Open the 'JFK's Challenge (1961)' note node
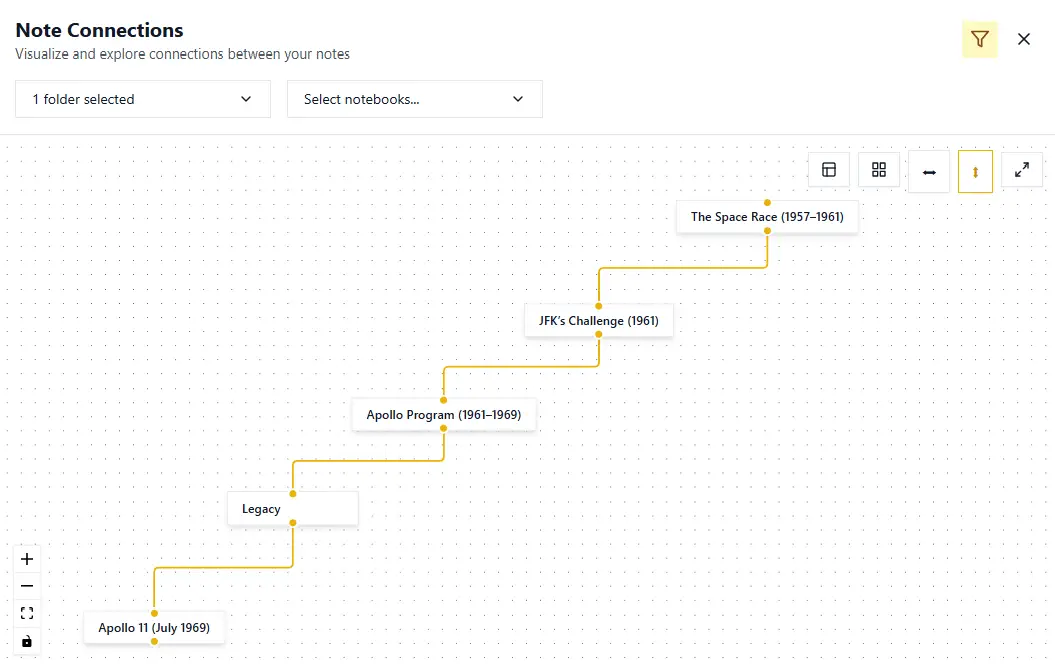This screenshot has height=664, width=1055. coord(598,321)
